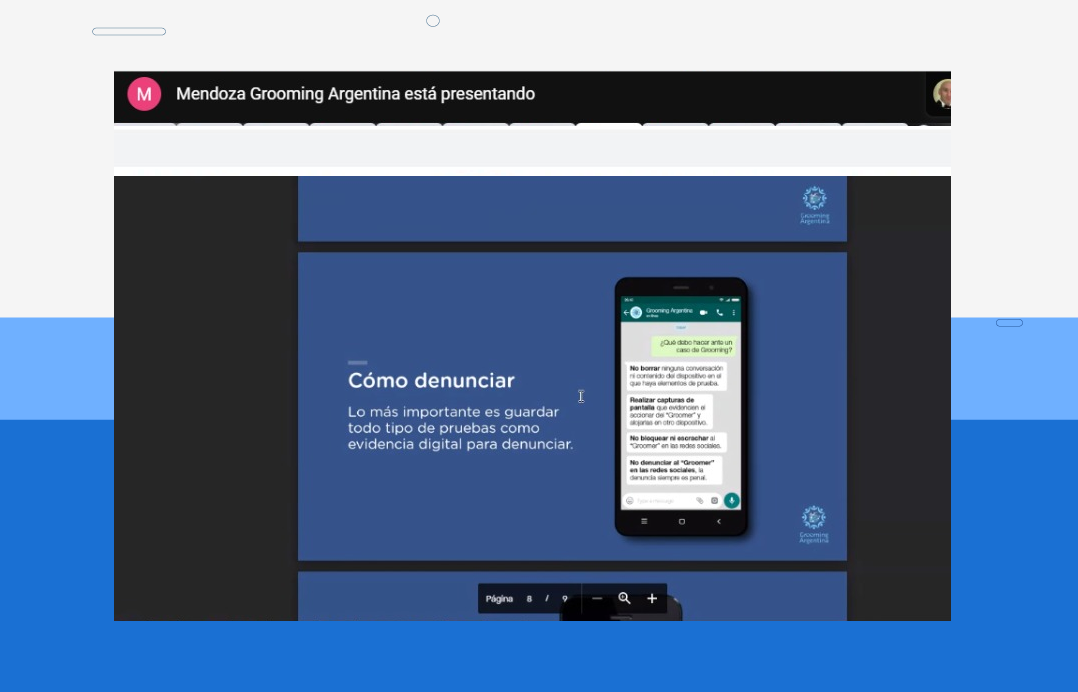Image resolution: width=1078 pixels, height=692 pixels.
Task: Click the current page number 8 field
Action: [529, 599]
